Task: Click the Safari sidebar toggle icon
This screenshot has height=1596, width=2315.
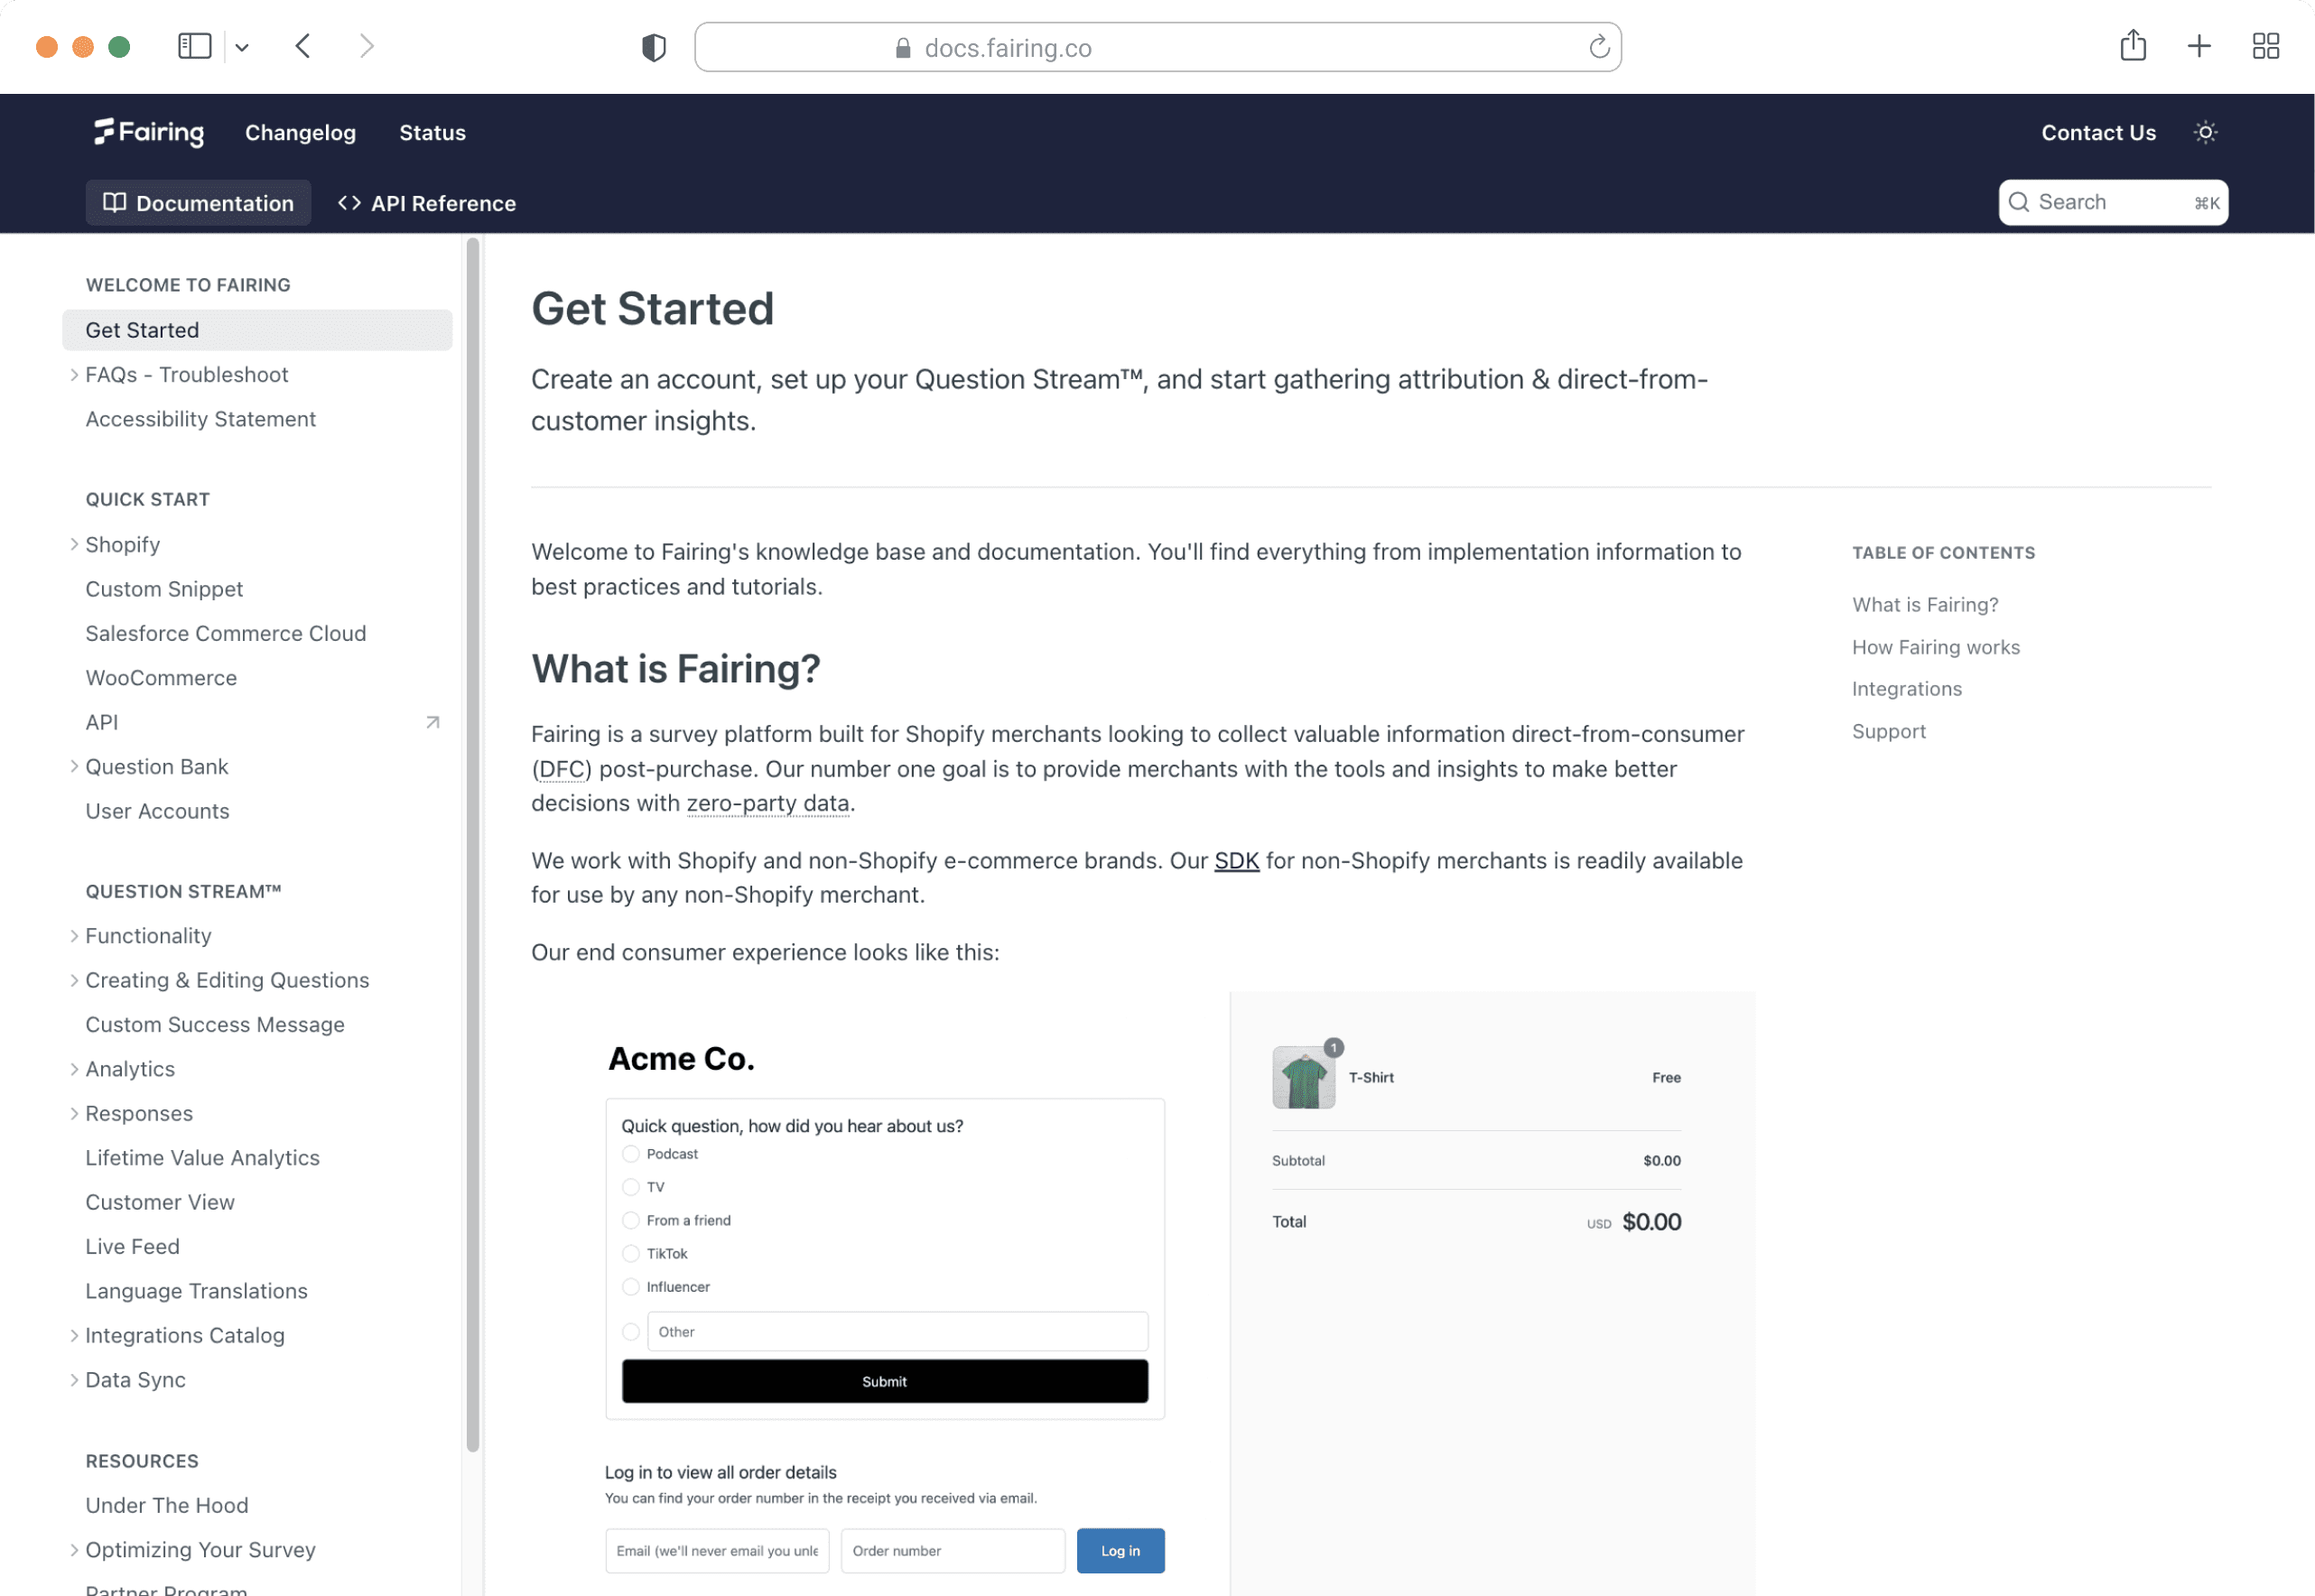Action: [194, 46]
